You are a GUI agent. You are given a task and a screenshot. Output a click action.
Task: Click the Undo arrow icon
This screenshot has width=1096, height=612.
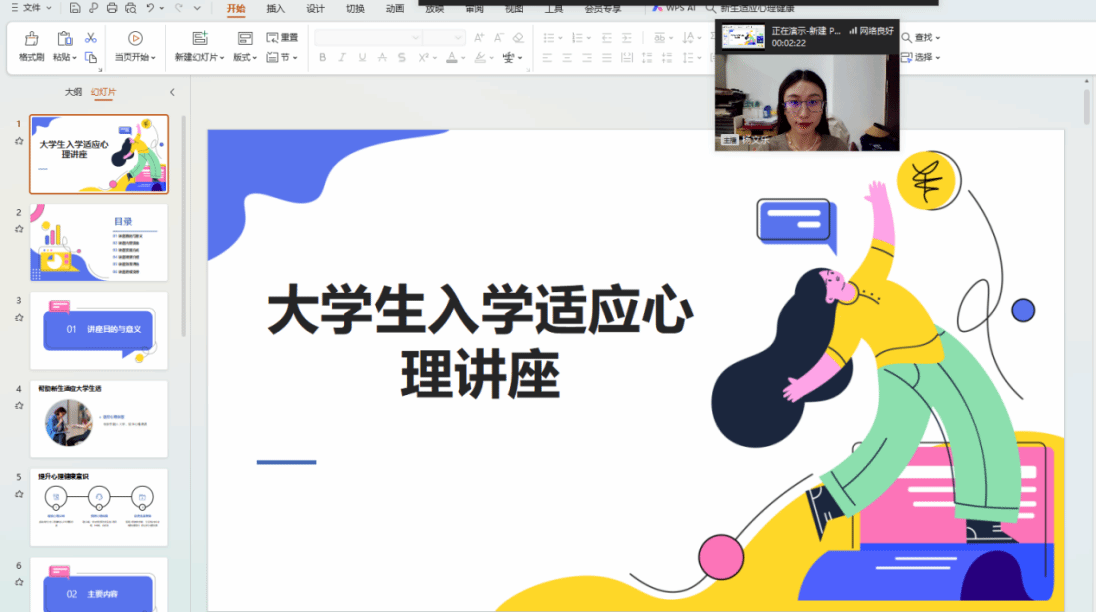150,9
